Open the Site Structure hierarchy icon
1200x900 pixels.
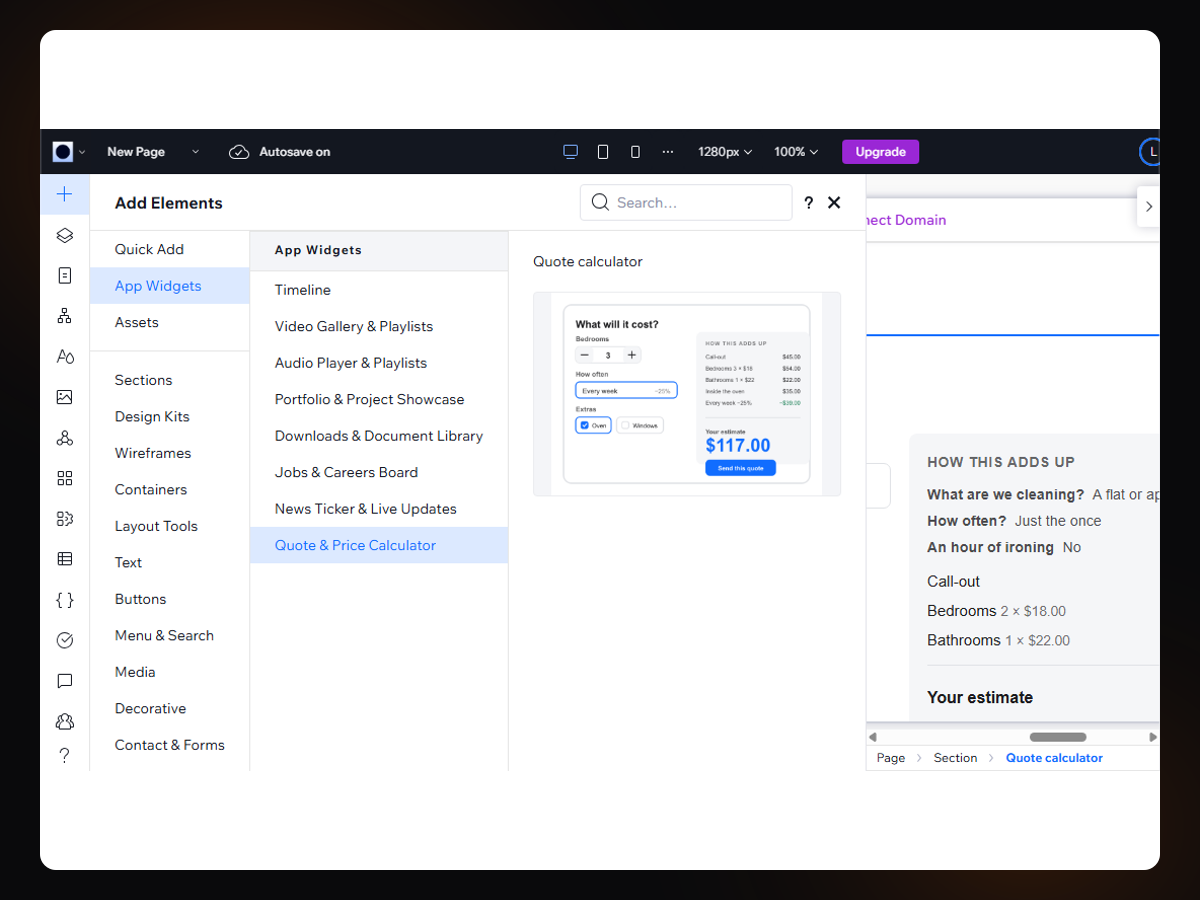[x=65, y=316]
